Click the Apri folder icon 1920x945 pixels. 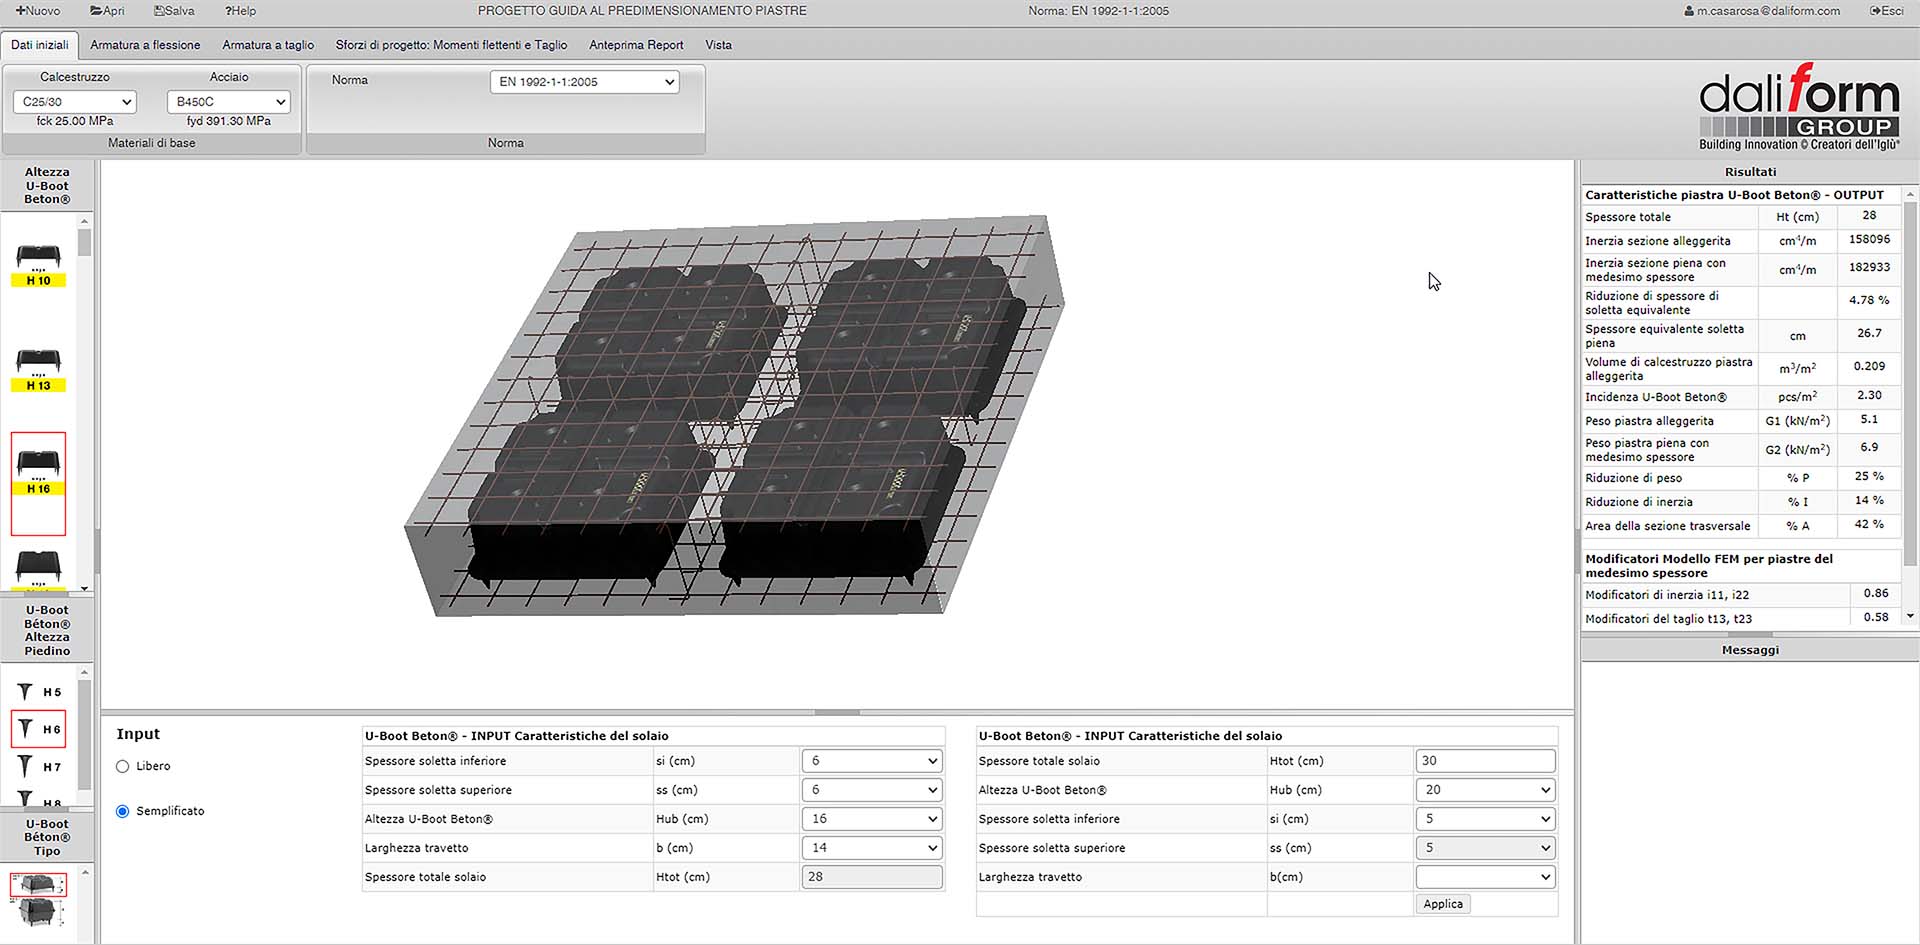pyautogui.click(x=96, y=11)
